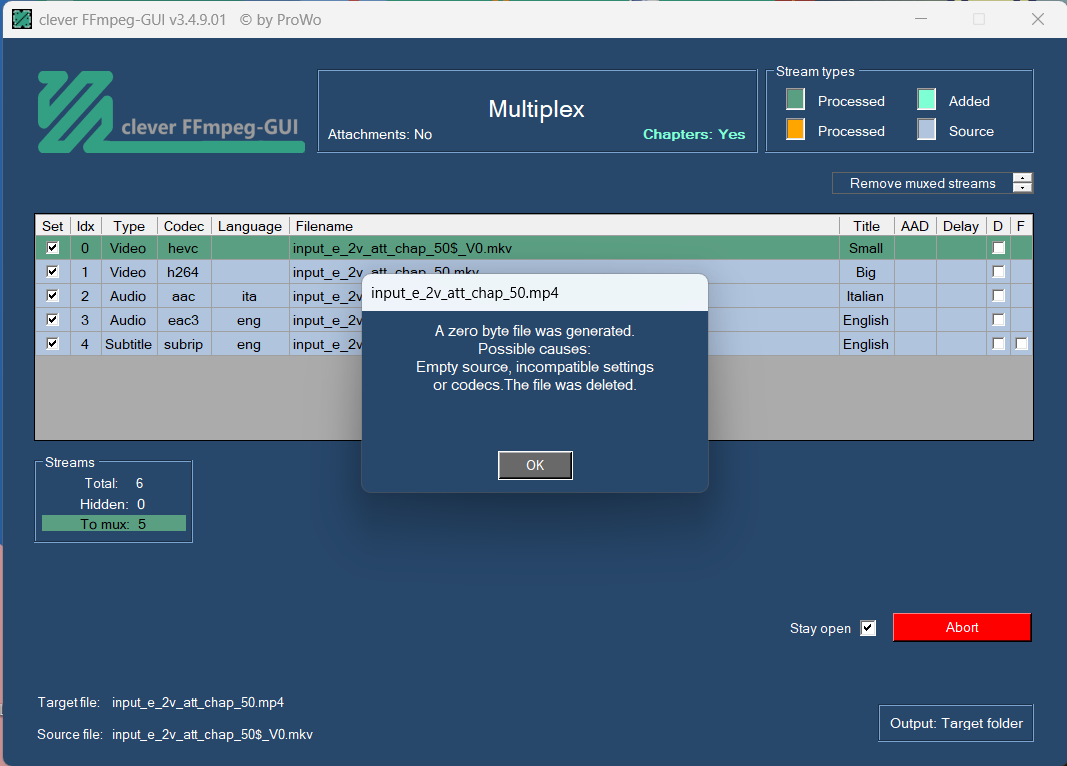The width and height of the screenshot is (1067, 766).
Task: Click the orange Processed color swatch
Action: click(795, 129)
